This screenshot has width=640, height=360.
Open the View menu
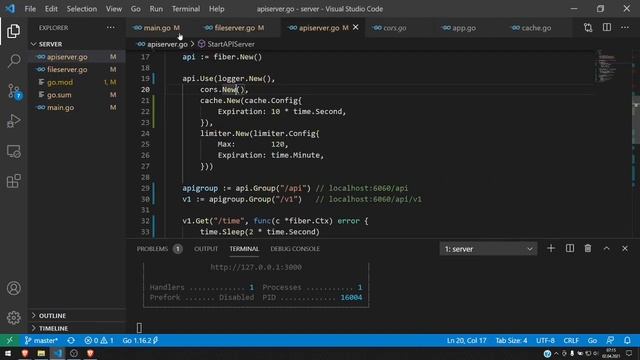(x=114, y=9)
